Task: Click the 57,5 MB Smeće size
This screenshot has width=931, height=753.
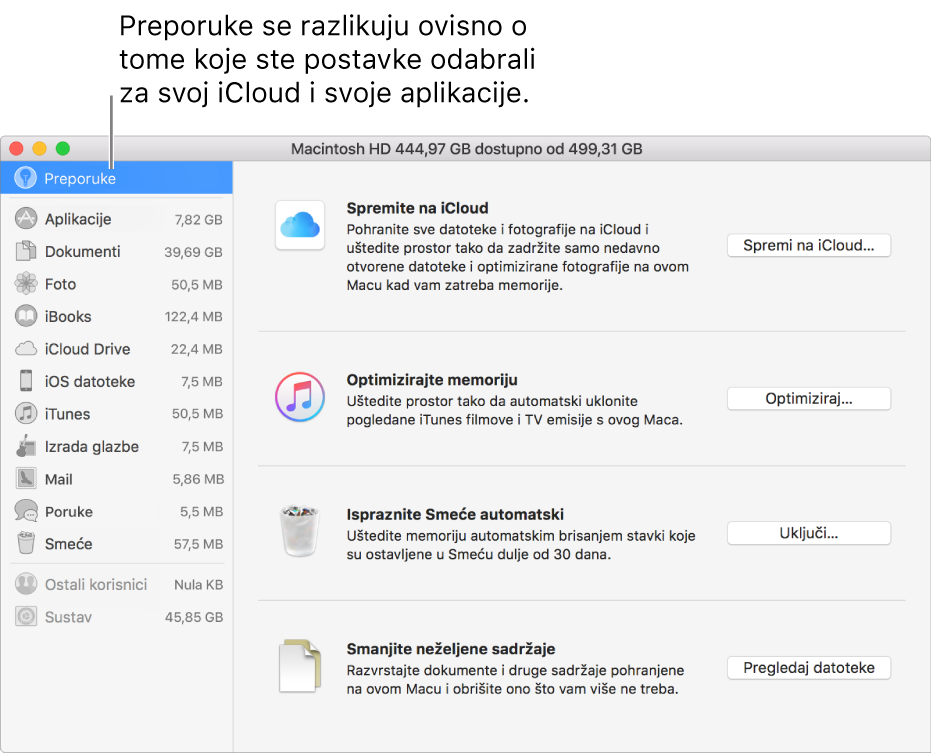Action: 198,544
